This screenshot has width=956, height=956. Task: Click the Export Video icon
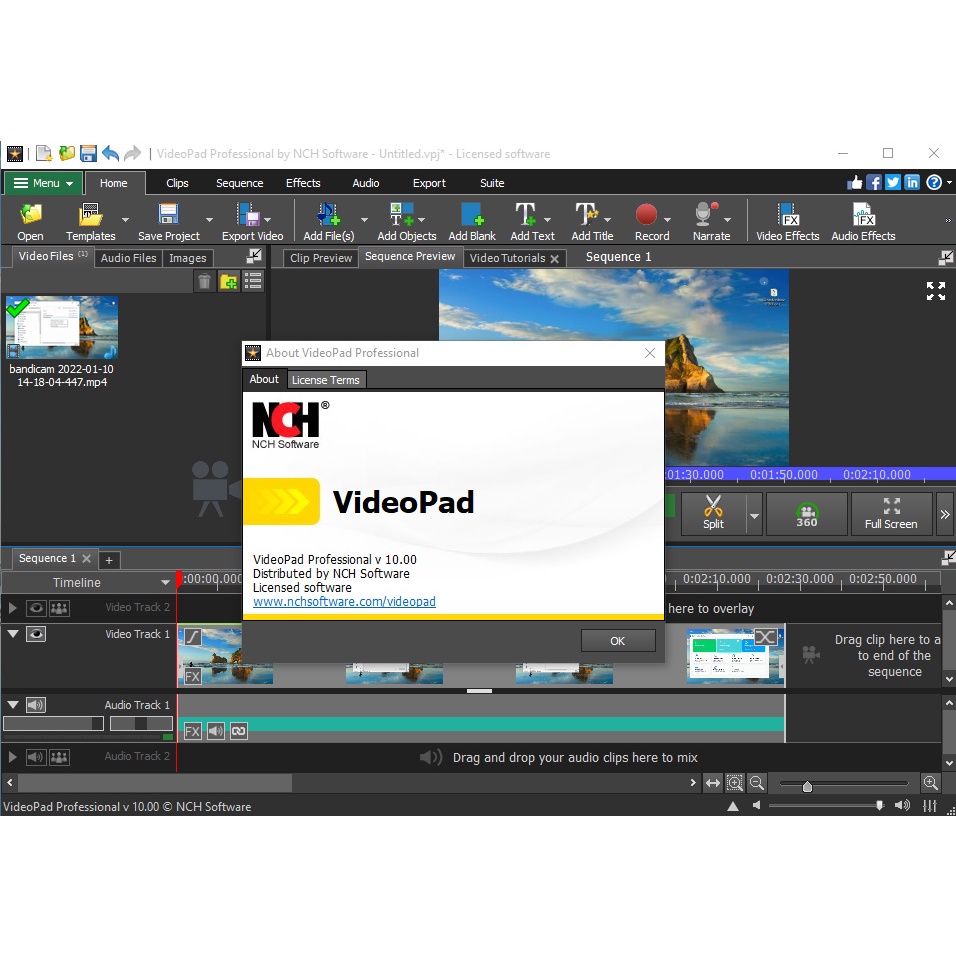(248, 215)
